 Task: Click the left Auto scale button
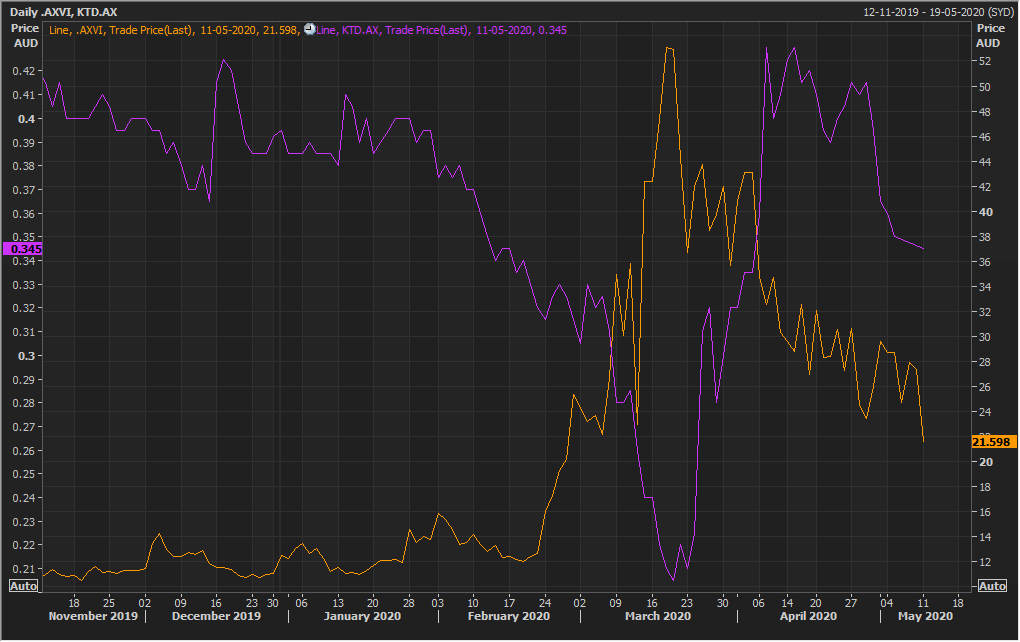pos(23,586)
